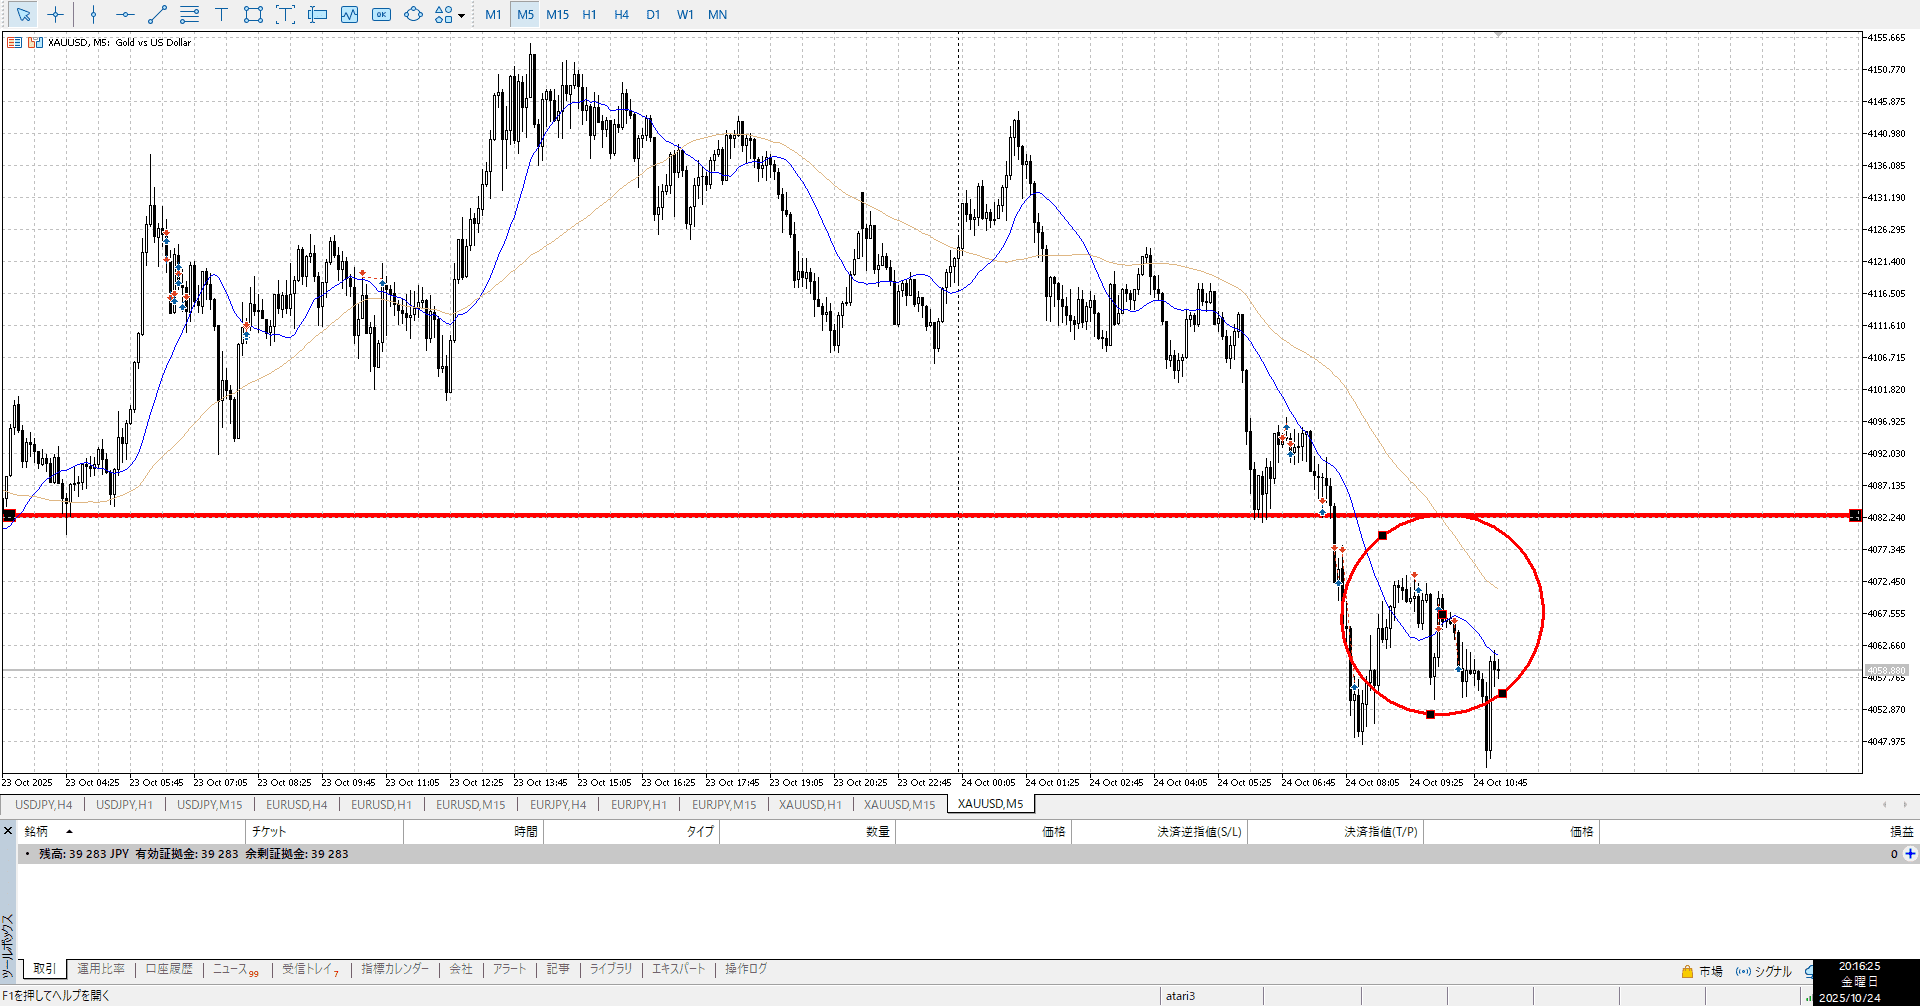1920x1006 pixels.
Task: Enable the D1 timeframe
Action: point(653,15)
